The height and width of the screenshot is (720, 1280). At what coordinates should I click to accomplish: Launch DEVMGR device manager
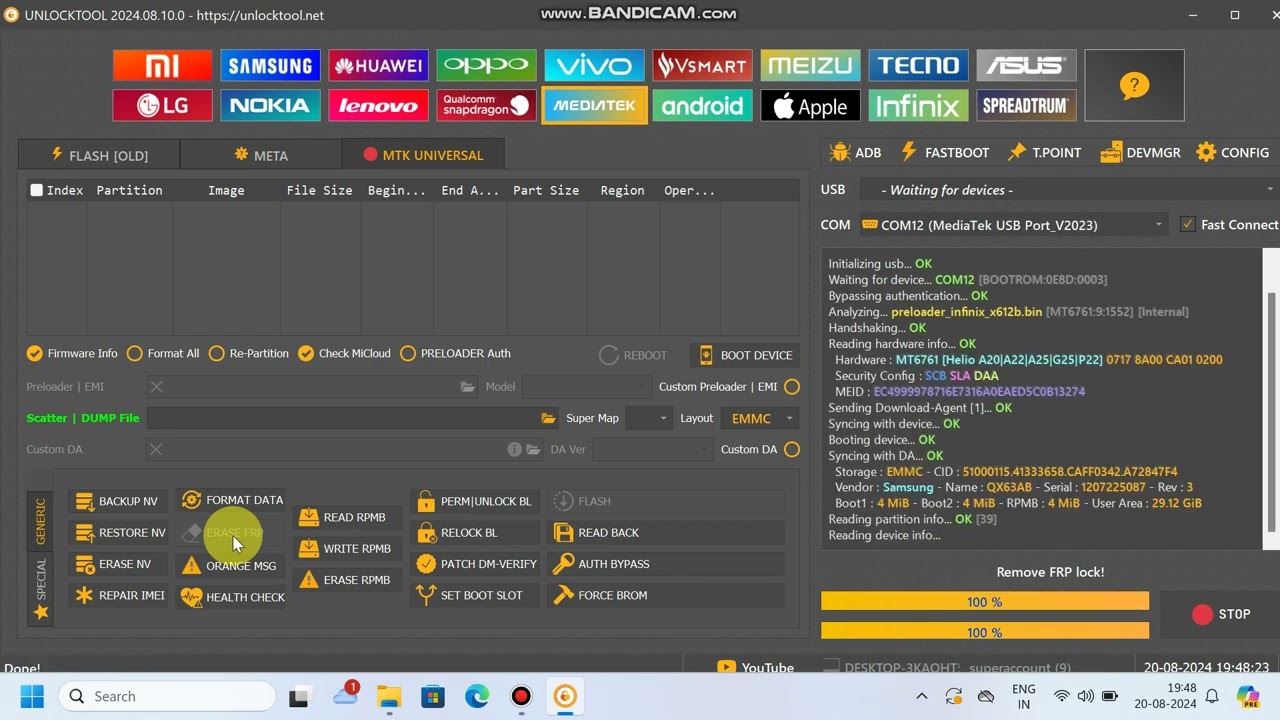click(1140, 152)
